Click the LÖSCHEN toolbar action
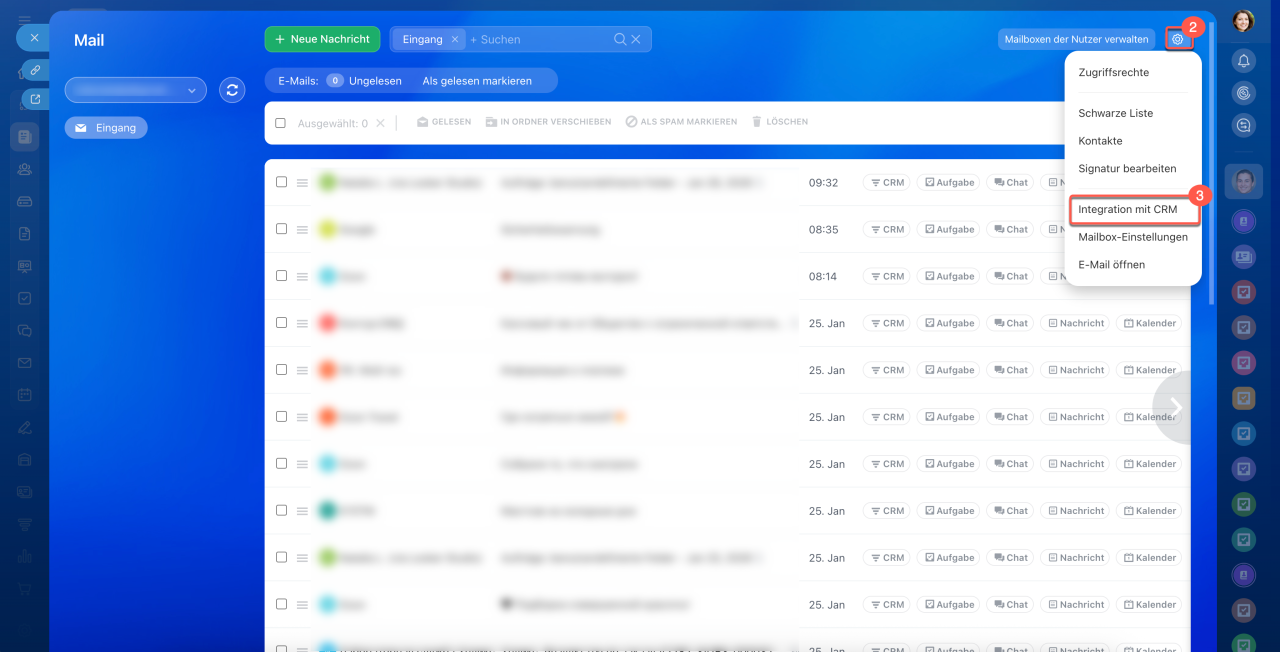The height and width of the screenshot is (652, 1280). point(780,122)
